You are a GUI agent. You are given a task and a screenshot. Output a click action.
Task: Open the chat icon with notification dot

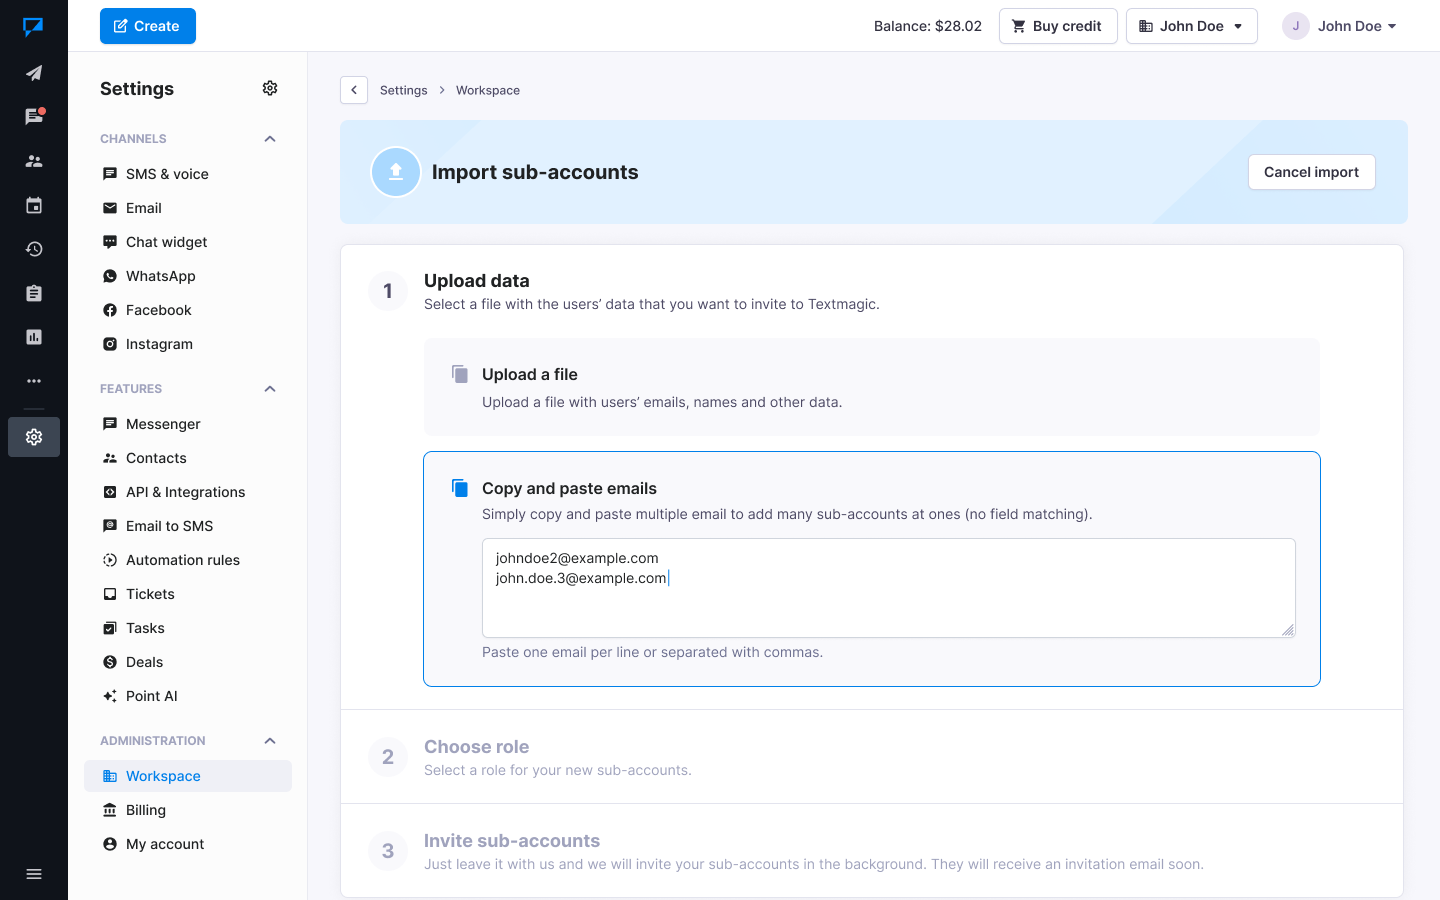[34, 116]
